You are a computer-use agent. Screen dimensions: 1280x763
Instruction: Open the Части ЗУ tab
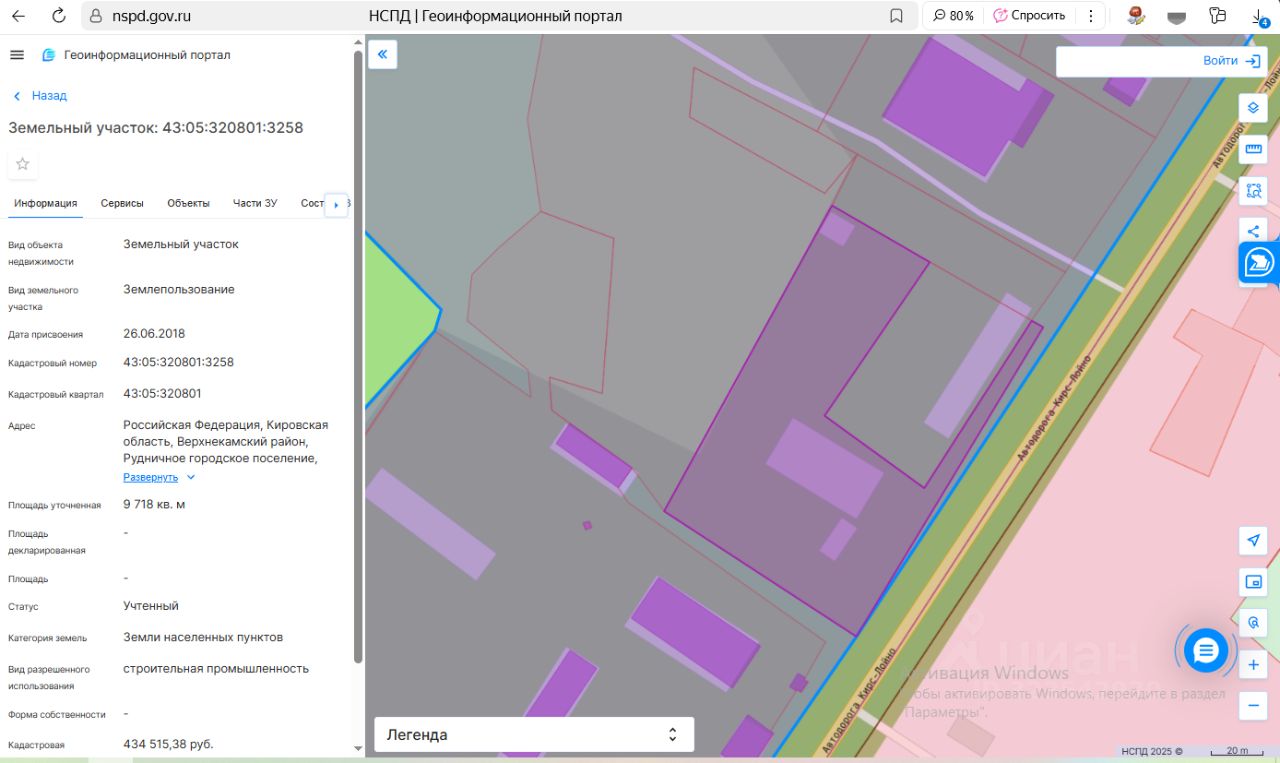[255, 203]
